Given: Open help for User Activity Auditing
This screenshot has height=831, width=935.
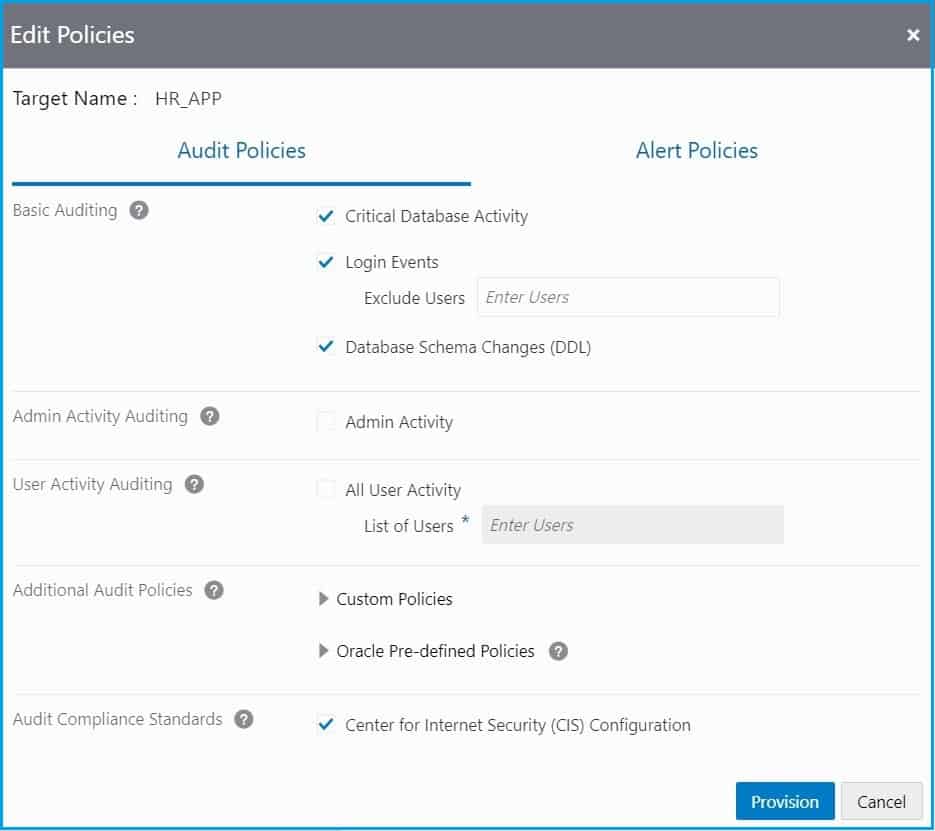Looking at the screenshot, I should click(197, 484).
